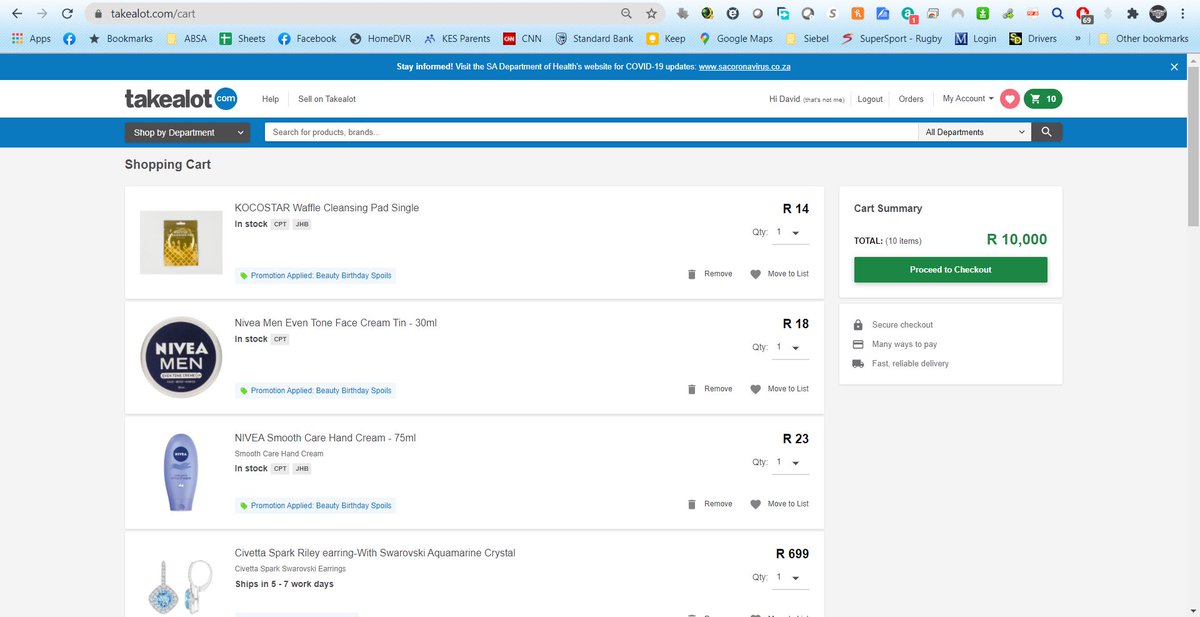
Task: Open Civetta Spark Riley earring title
Action: [374, 553]
